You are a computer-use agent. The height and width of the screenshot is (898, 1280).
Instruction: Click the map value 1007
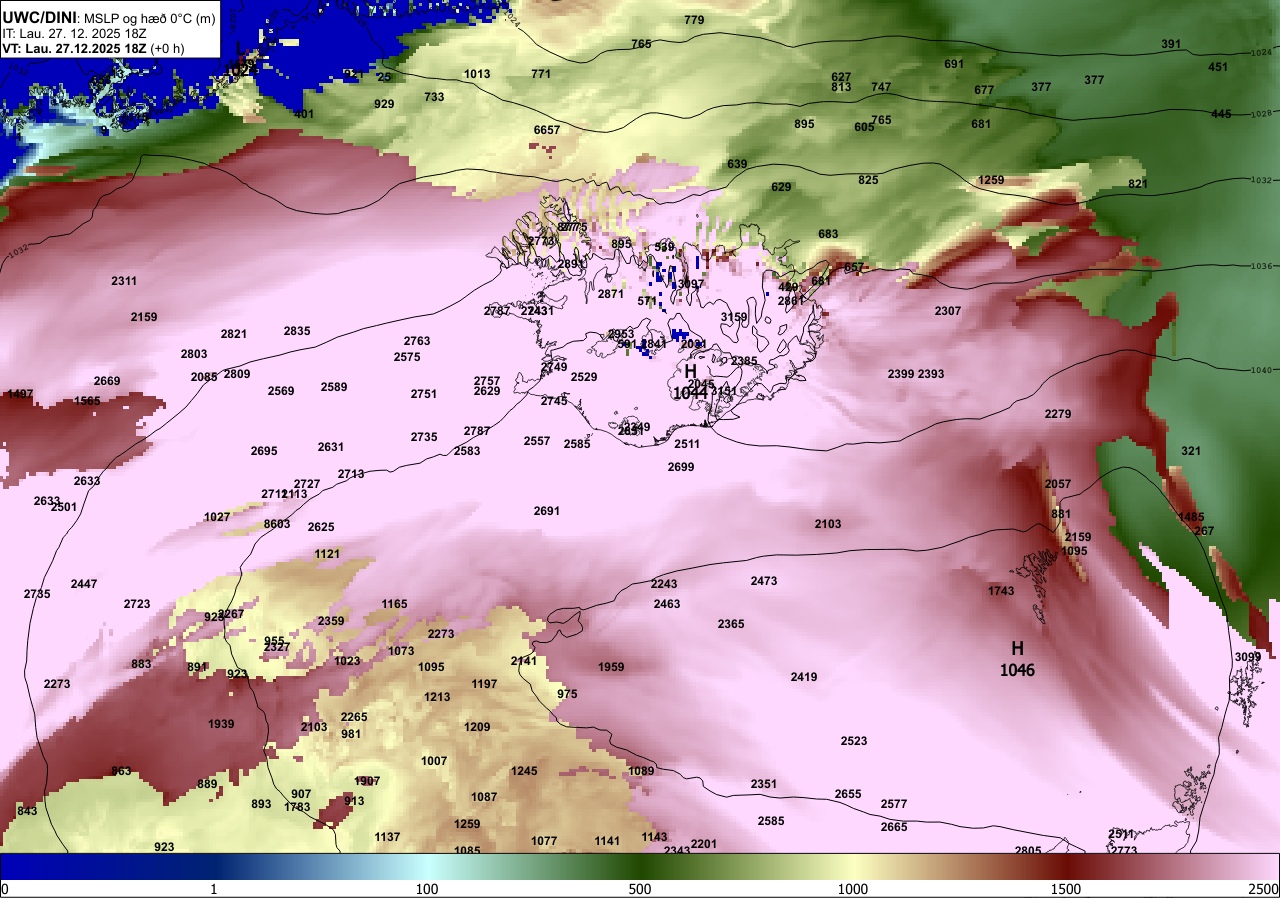pos(434,761)
